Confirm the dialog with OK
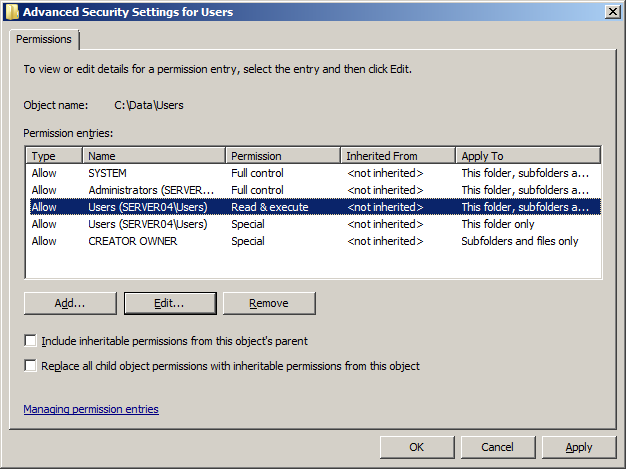 tap(417, 447)
